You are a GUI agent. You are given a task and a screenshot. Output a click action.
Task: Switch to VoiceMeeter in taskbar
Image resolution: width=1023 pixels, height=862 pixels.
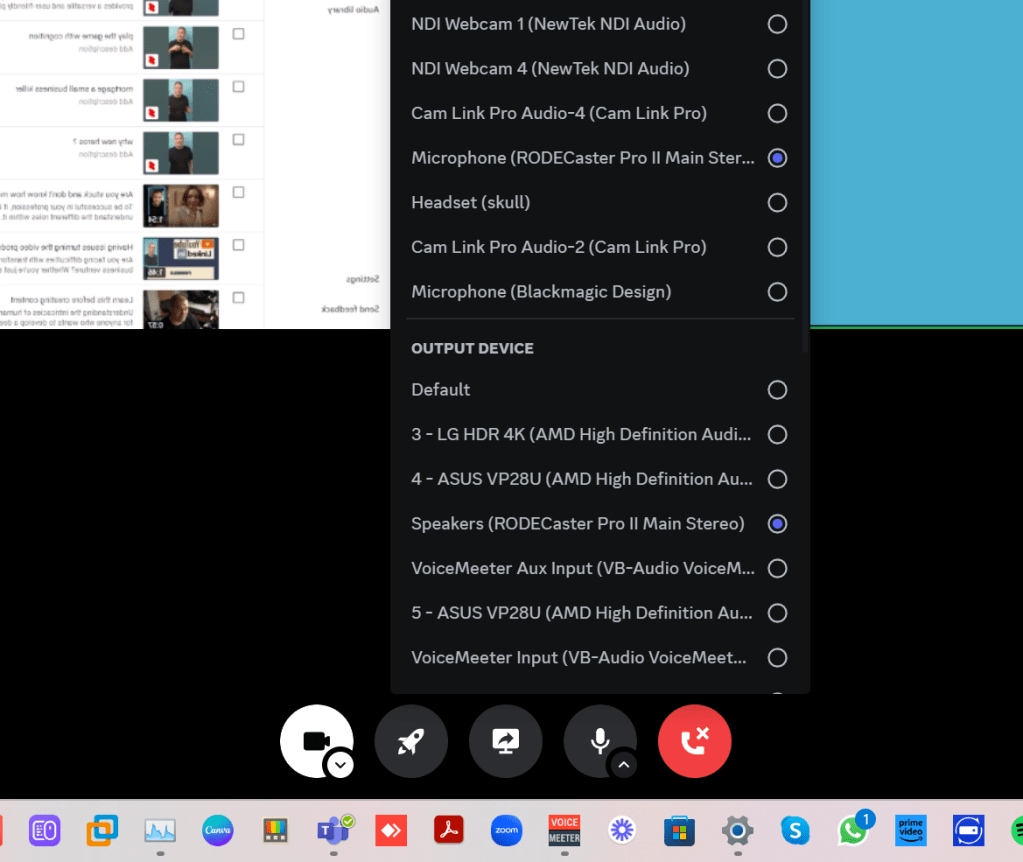(564, 830)
